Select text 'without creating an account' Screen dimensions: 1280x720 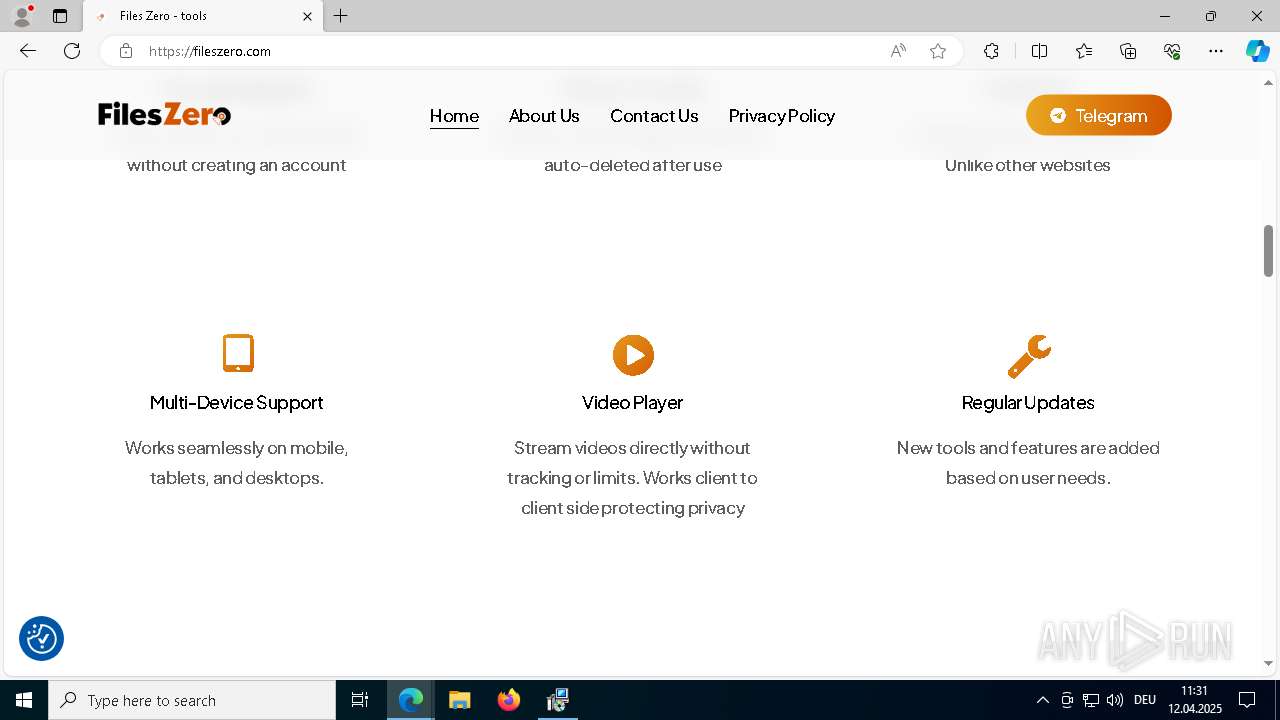[237, 165]
